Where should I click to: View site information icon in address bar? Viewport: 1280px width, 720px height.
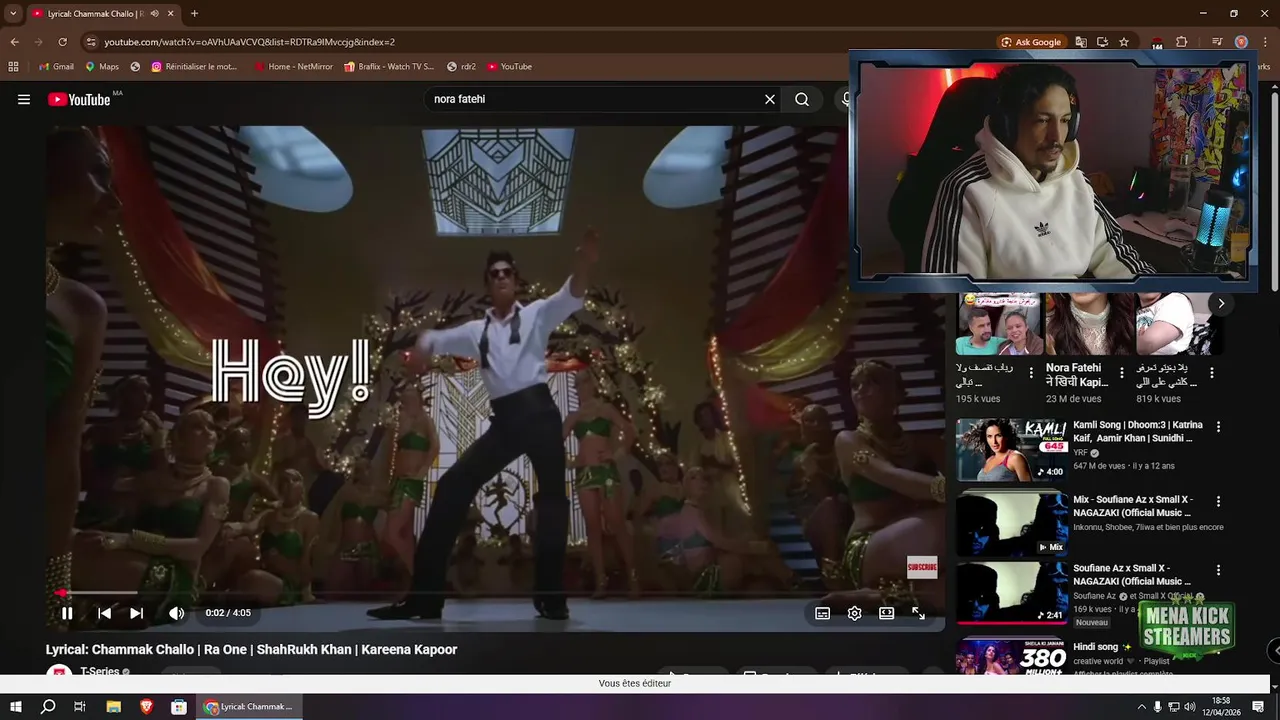pos(91,42)
